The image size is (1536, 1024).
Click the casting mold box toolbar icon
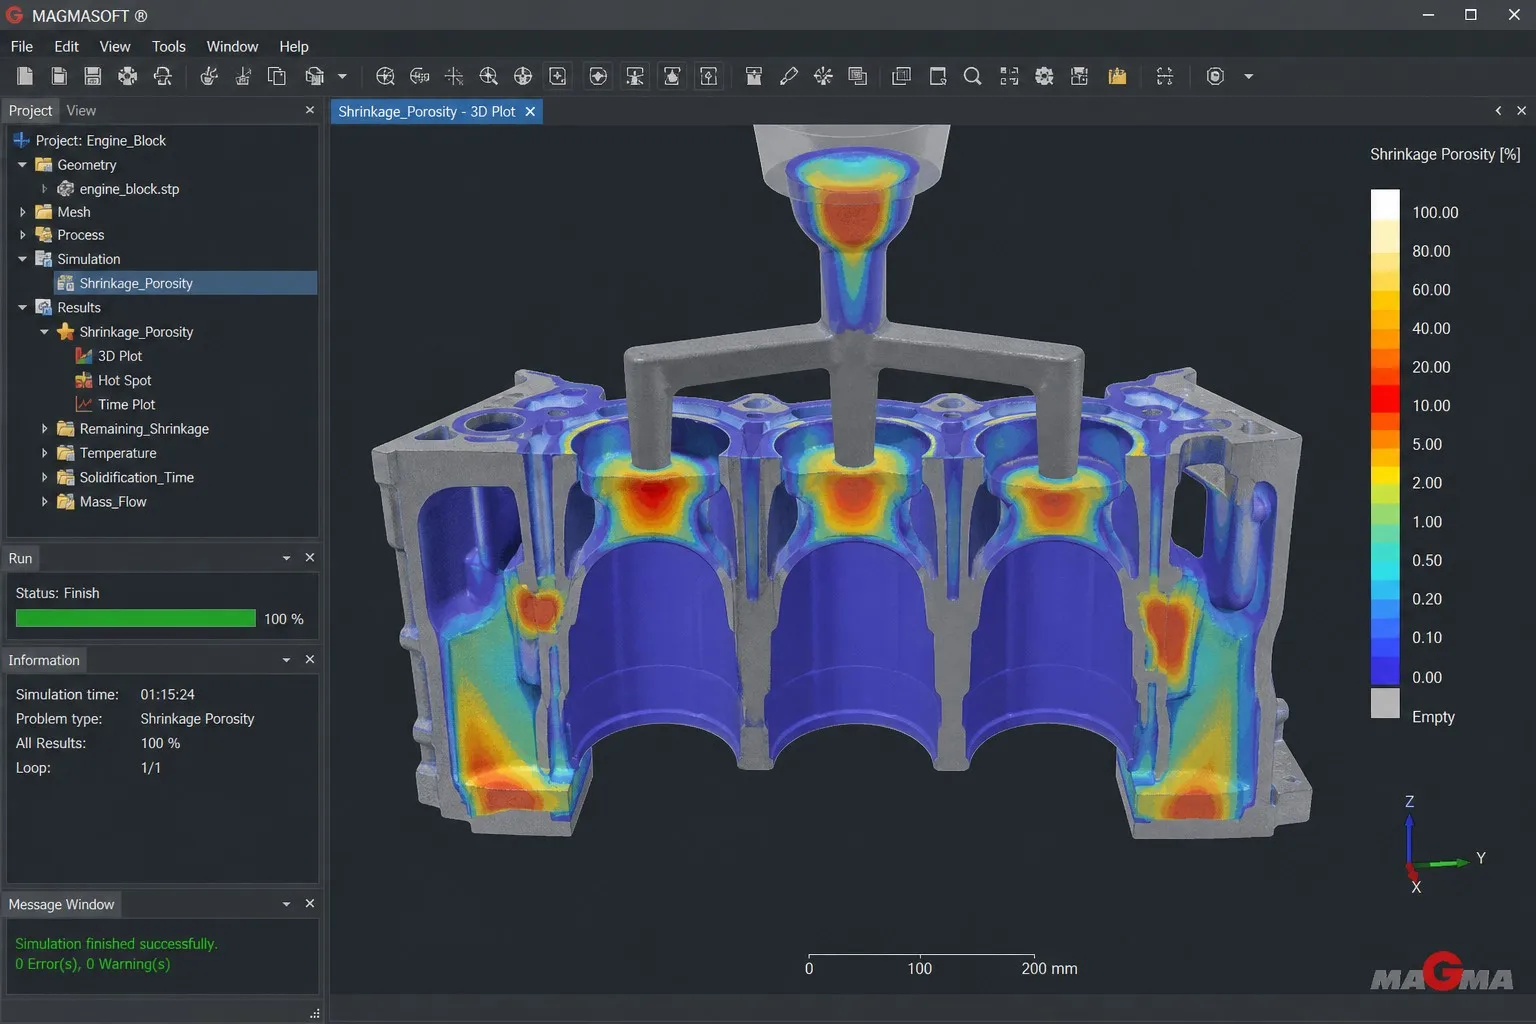[754, 76]
